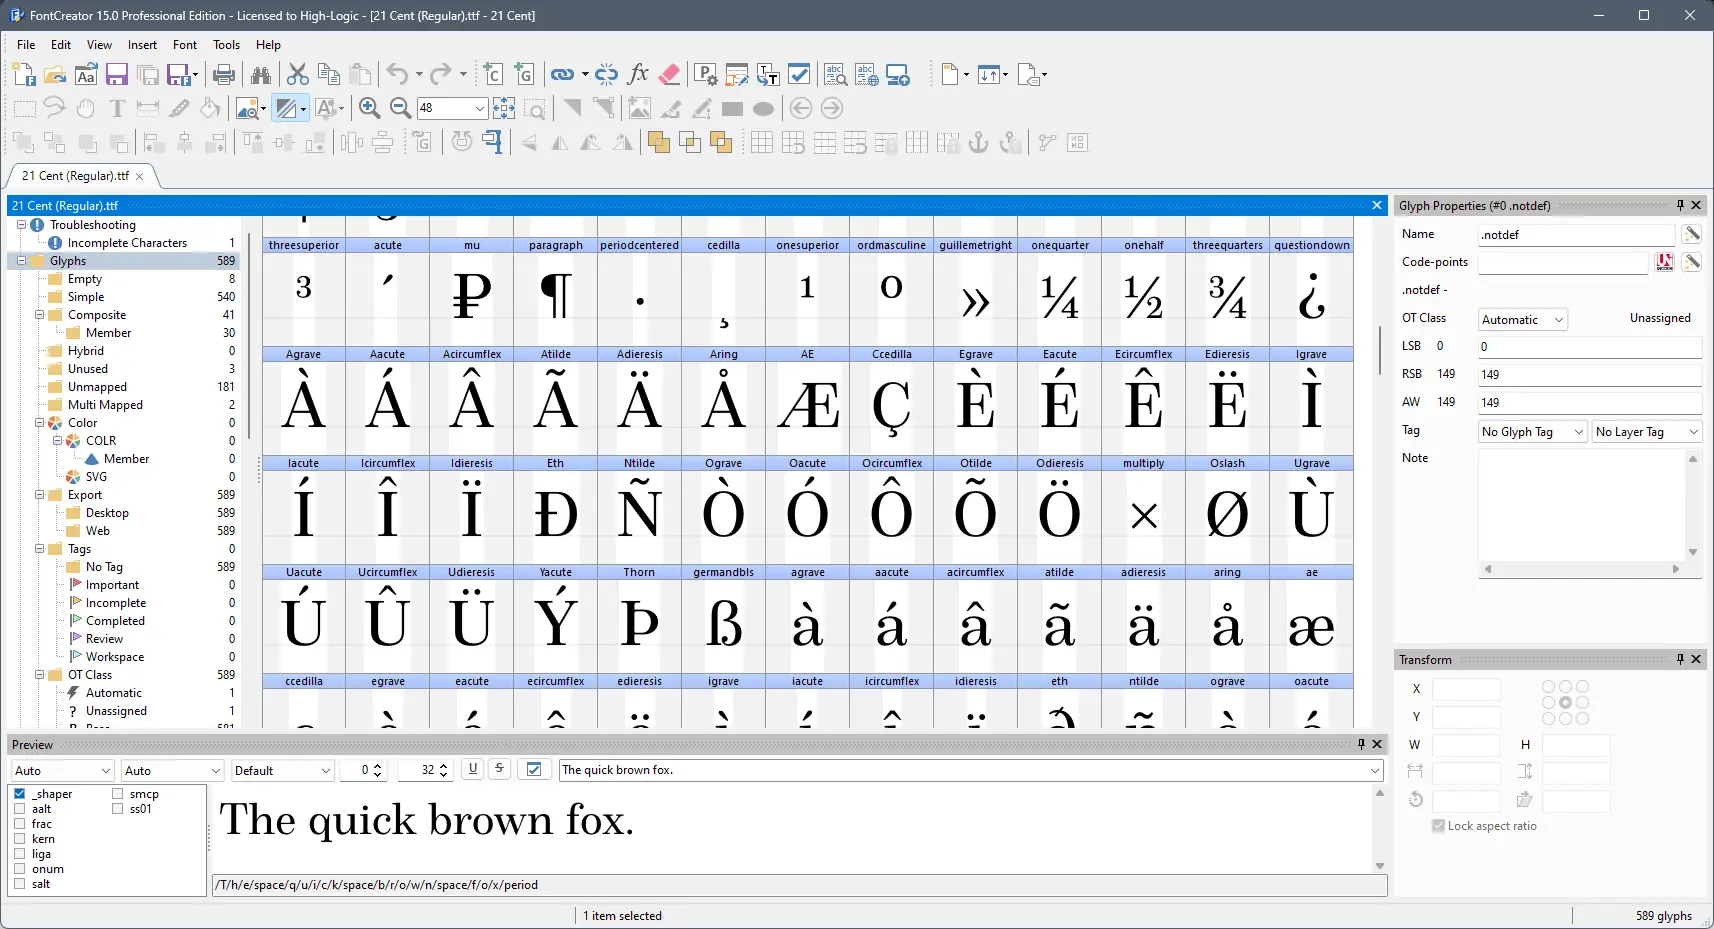Viewport: 1714px width, 929px height.
Task: Click the Print icon in toolbar
Action: (224, 75)
